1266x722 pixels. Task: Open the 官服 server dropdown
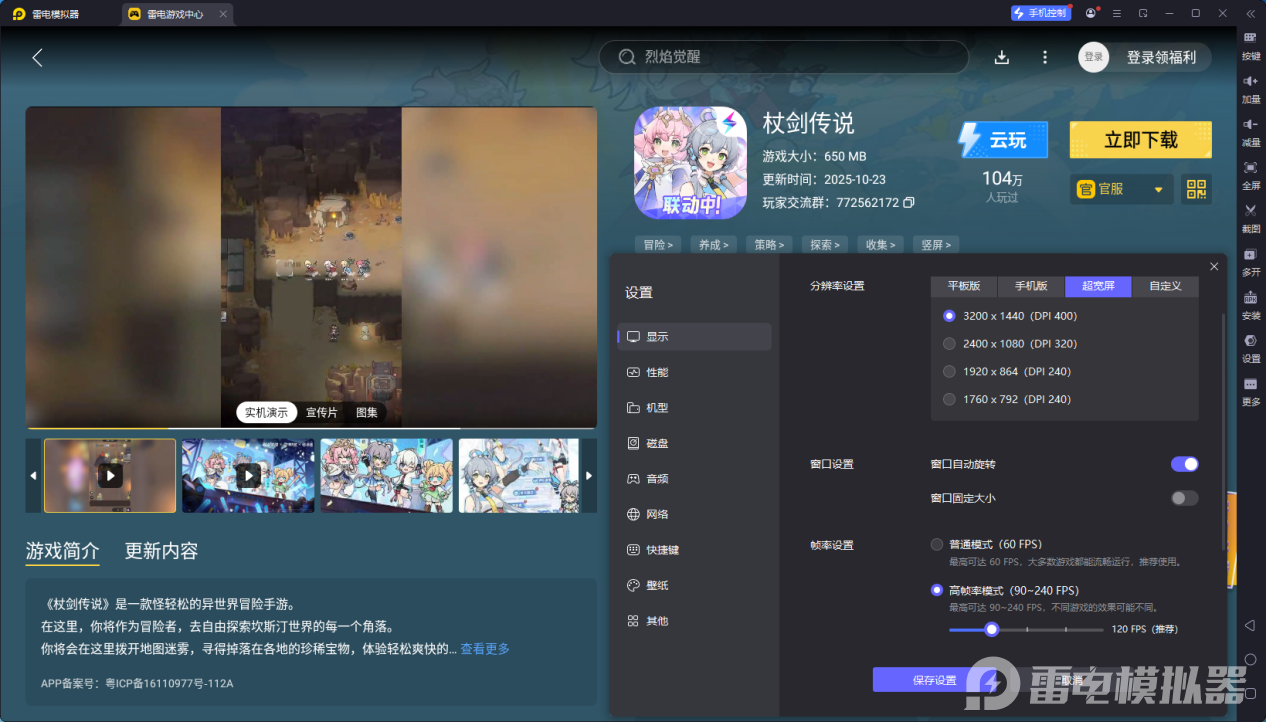click(1120, 189)
